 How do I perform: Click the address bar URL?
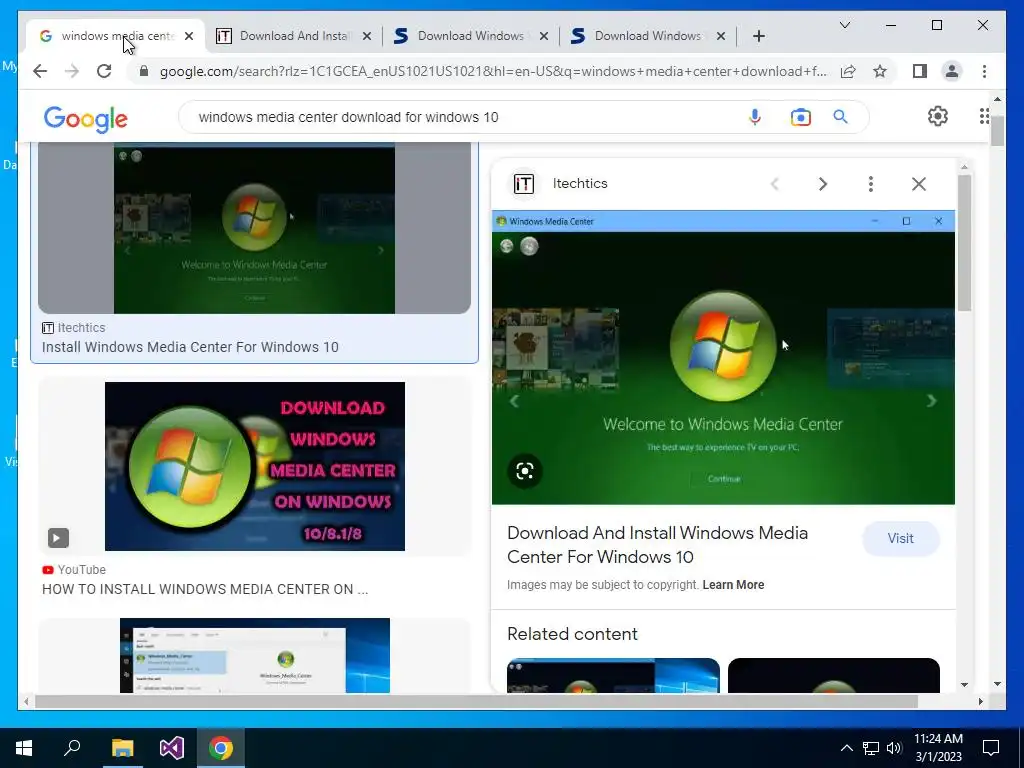point(493,71)
